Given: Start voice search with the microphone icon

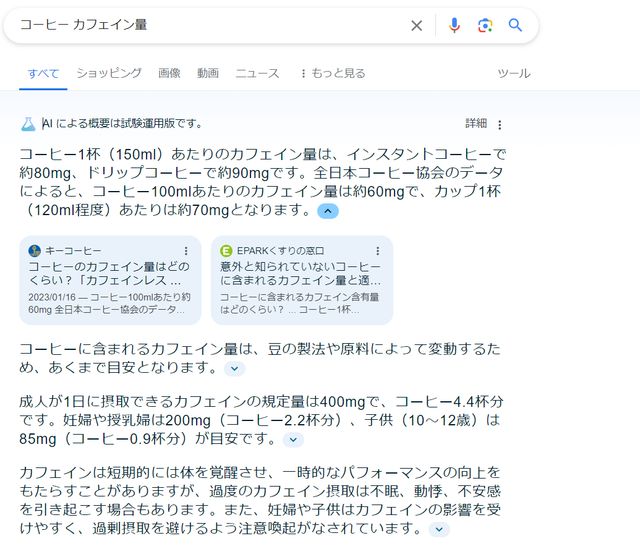Looking at the screenshot, I should point(454,25).
